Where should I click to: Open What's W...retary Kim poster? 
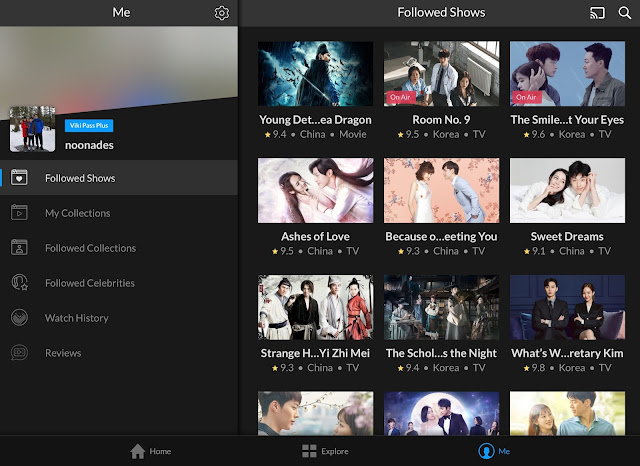(x=567, y=307)
